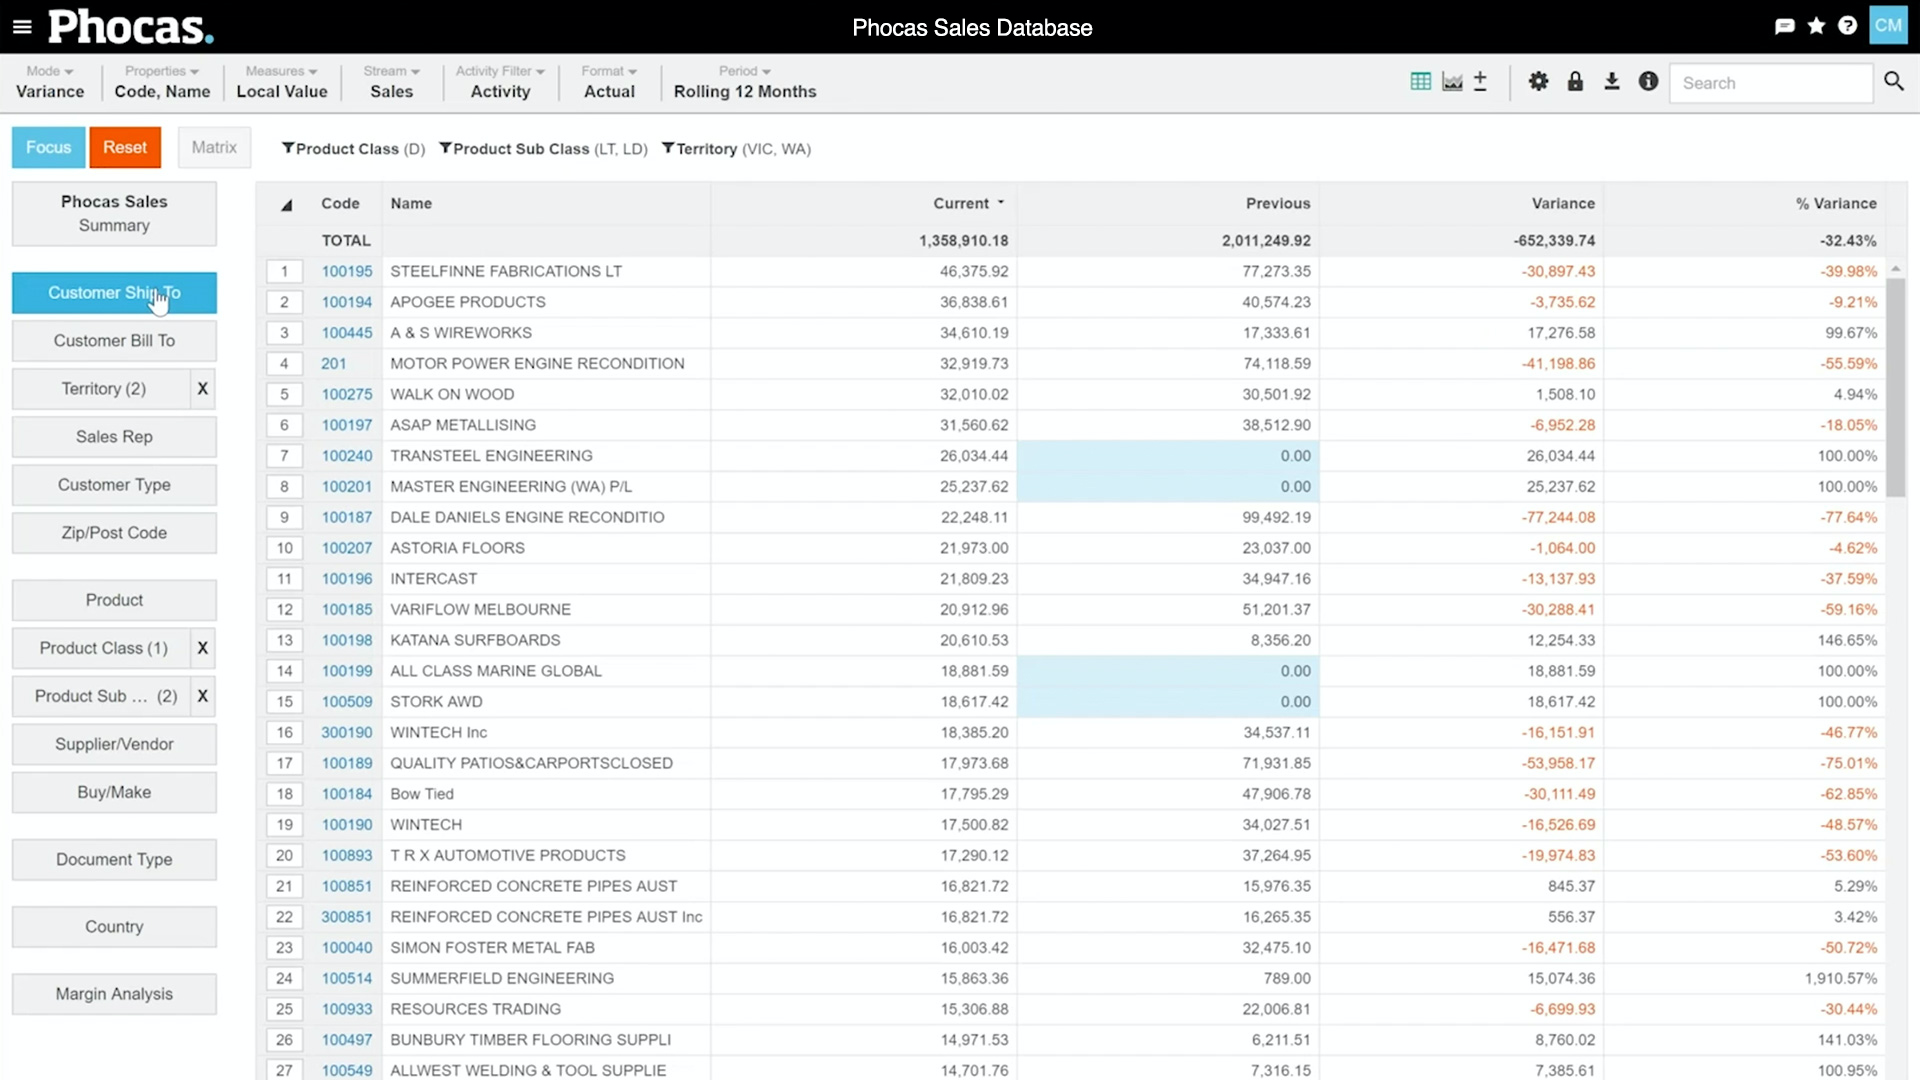This screenshot has height=1080, width=1920.
Task: Remove the Product Sub Class filter X
Action: point(203,696)
